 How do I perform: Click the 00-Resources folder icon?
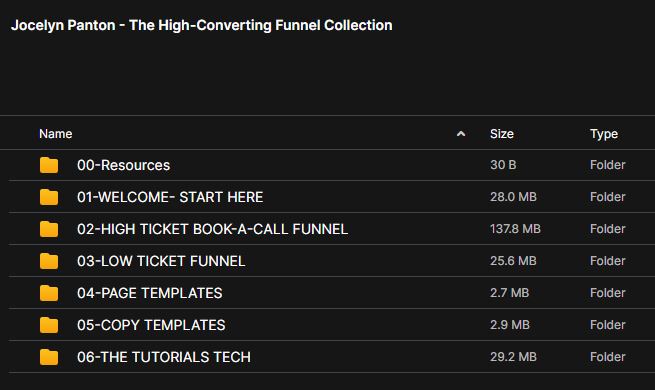(49, 165)
